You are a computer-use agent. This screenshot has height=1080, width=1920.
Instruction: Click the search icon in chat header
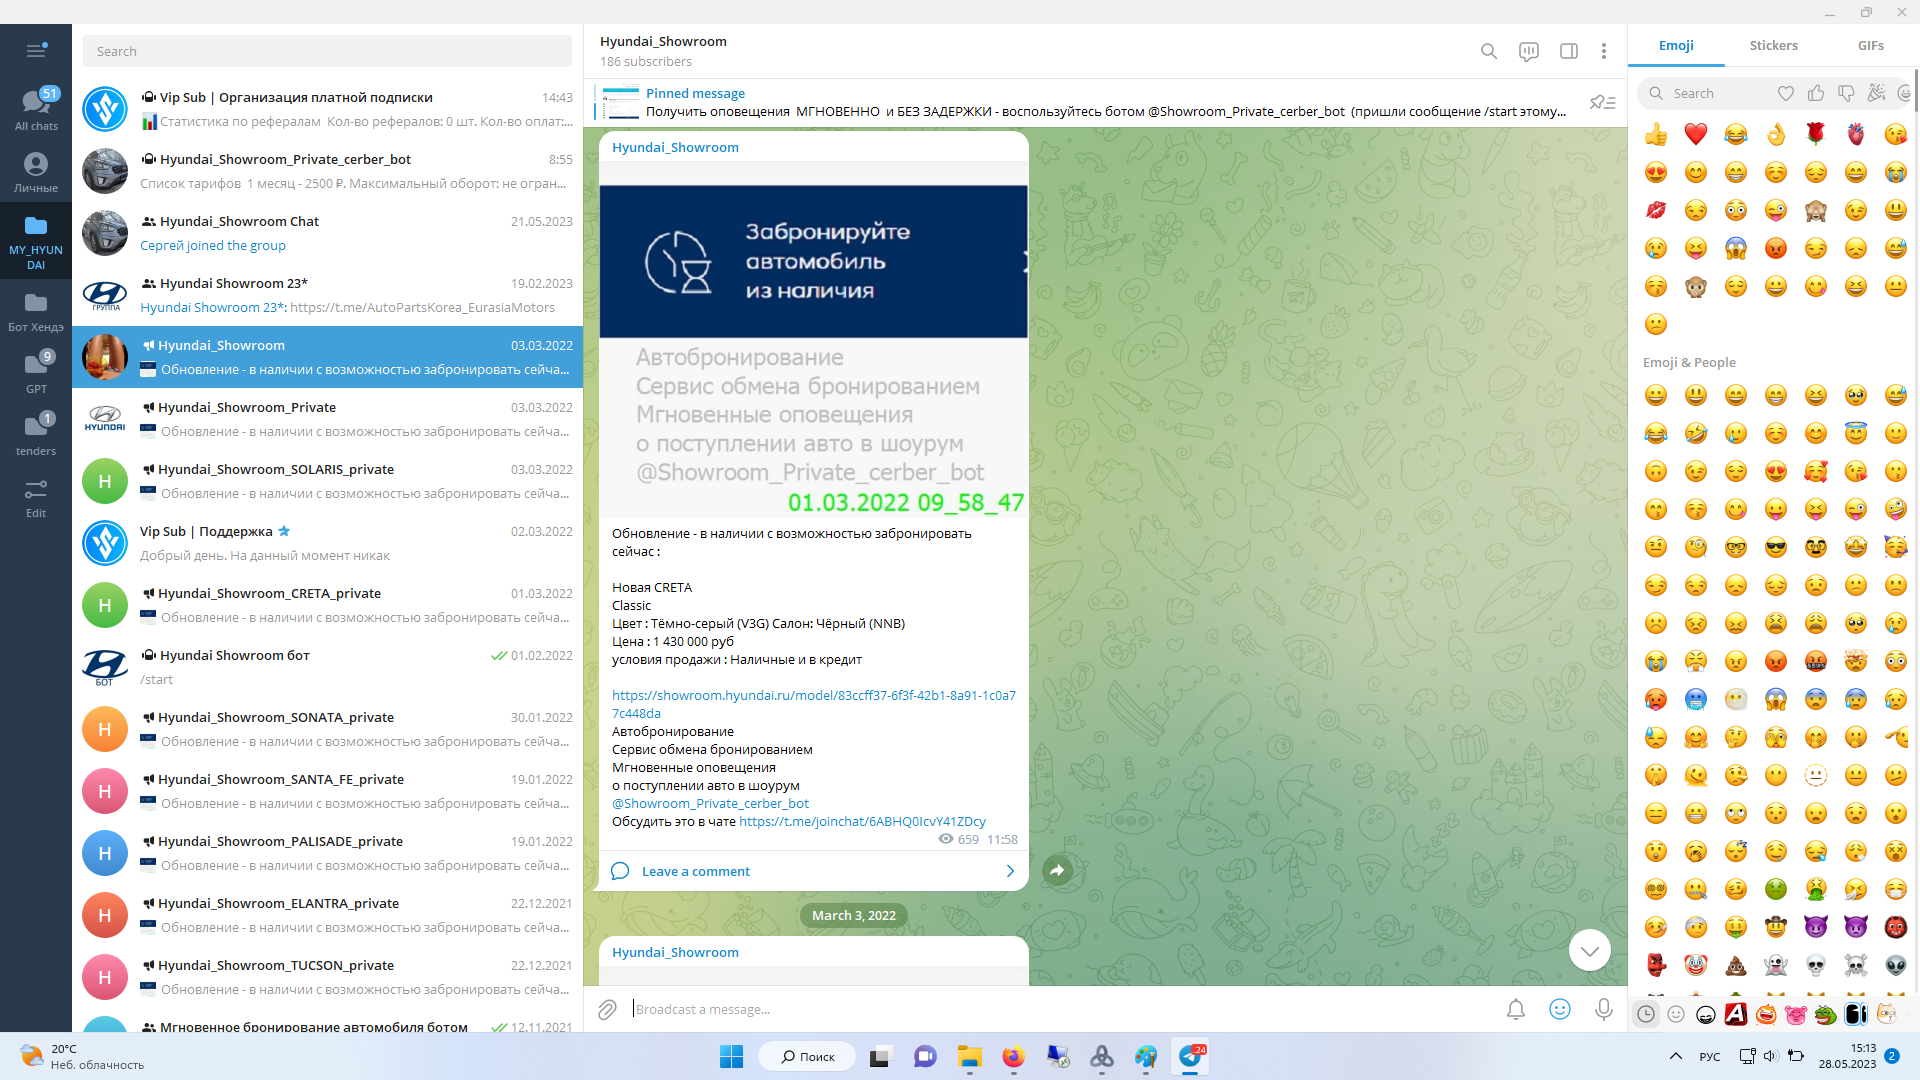click(1489, 51)
